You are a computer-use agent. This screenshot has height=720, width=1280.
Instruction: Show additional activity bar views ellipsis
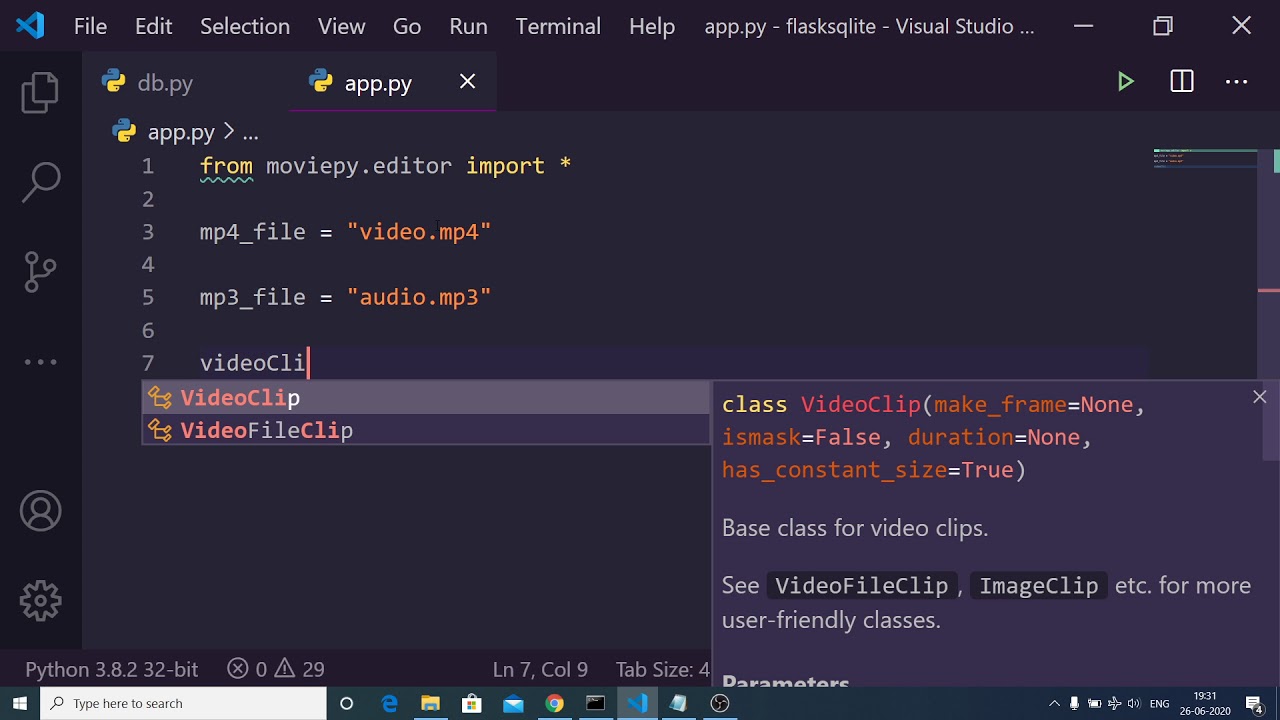(41, 362)
